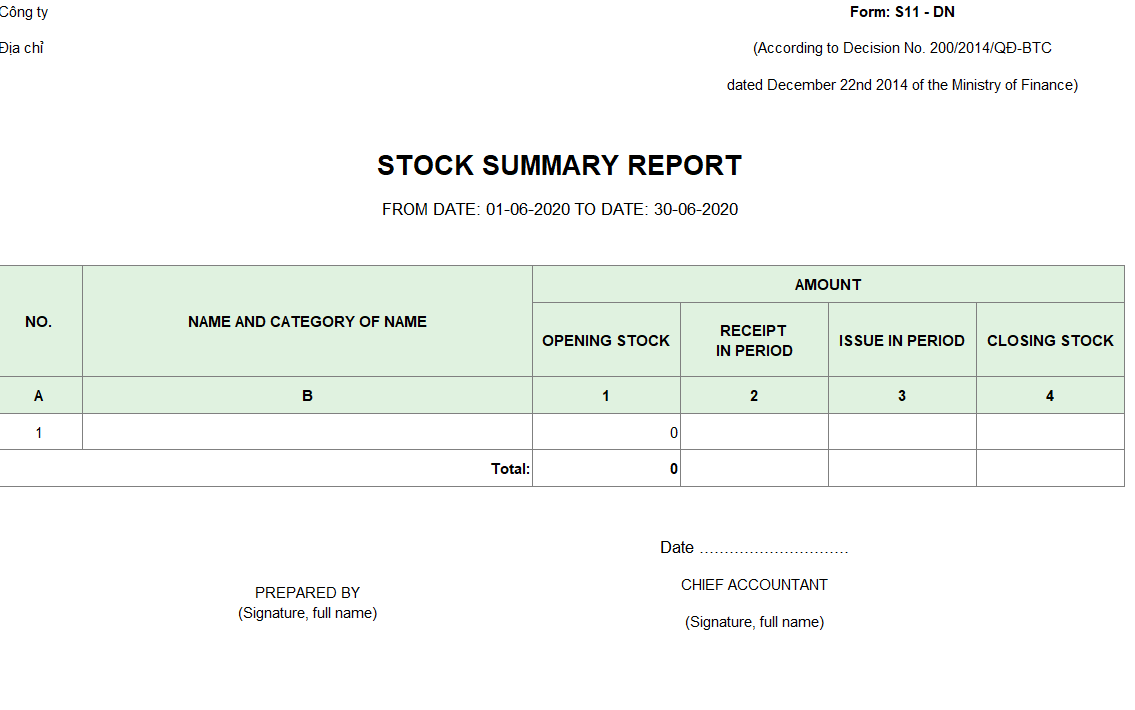The height and width of the screenshot is (710, 1135).
Task: Click the Công ty company label
Action: click(24, 12)
